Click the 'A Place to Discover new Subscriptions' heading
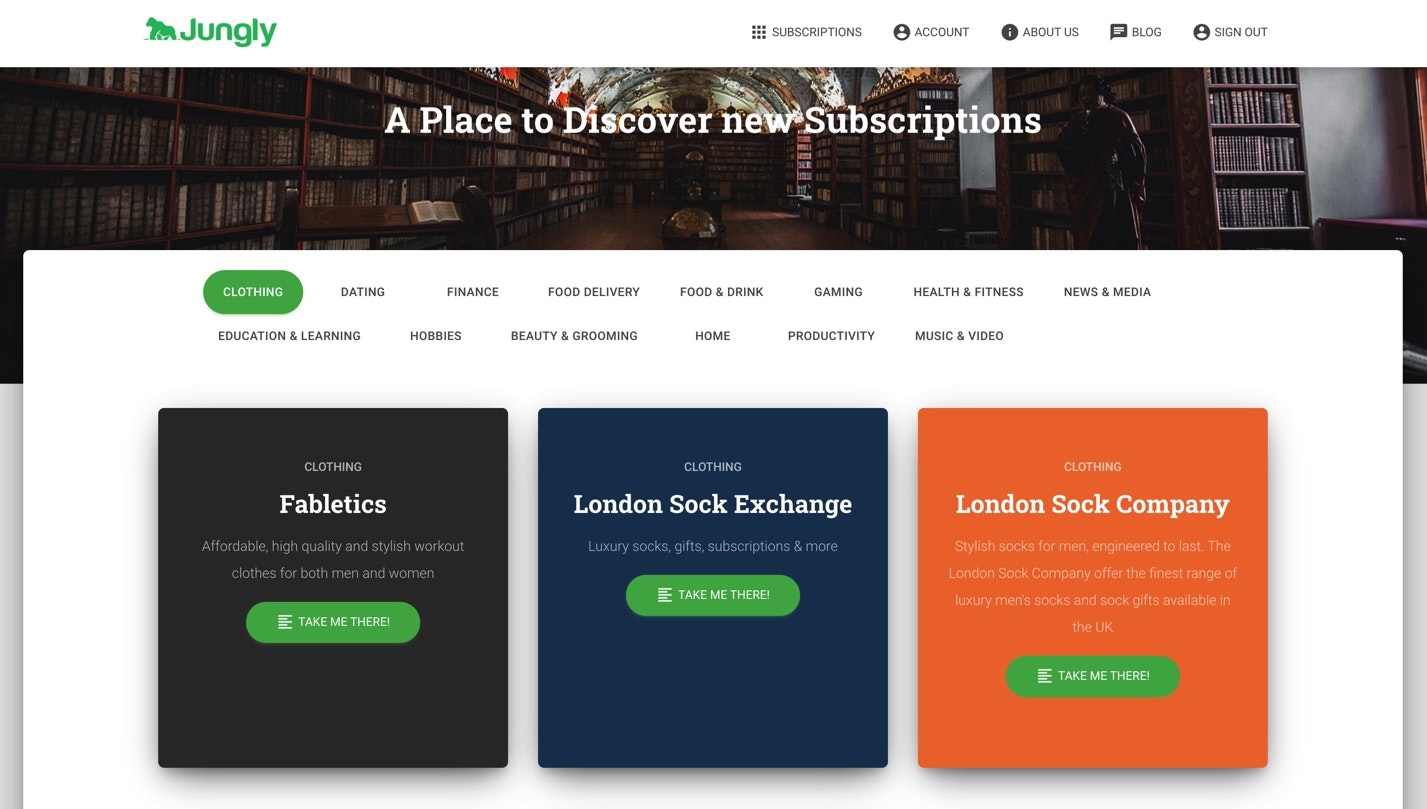Screen dimensions: 1427x809 713,120
